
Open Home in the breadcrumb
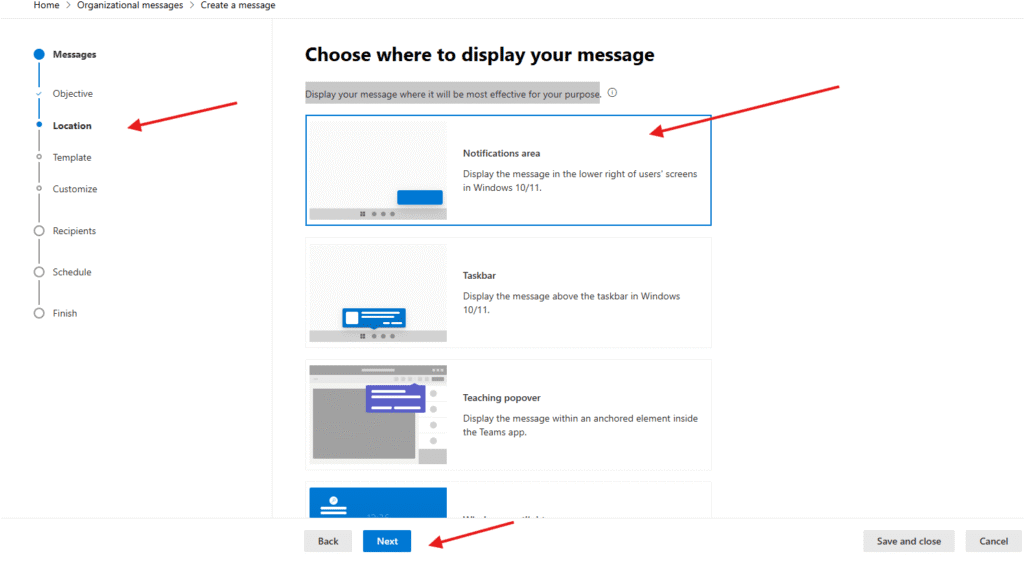46,6
